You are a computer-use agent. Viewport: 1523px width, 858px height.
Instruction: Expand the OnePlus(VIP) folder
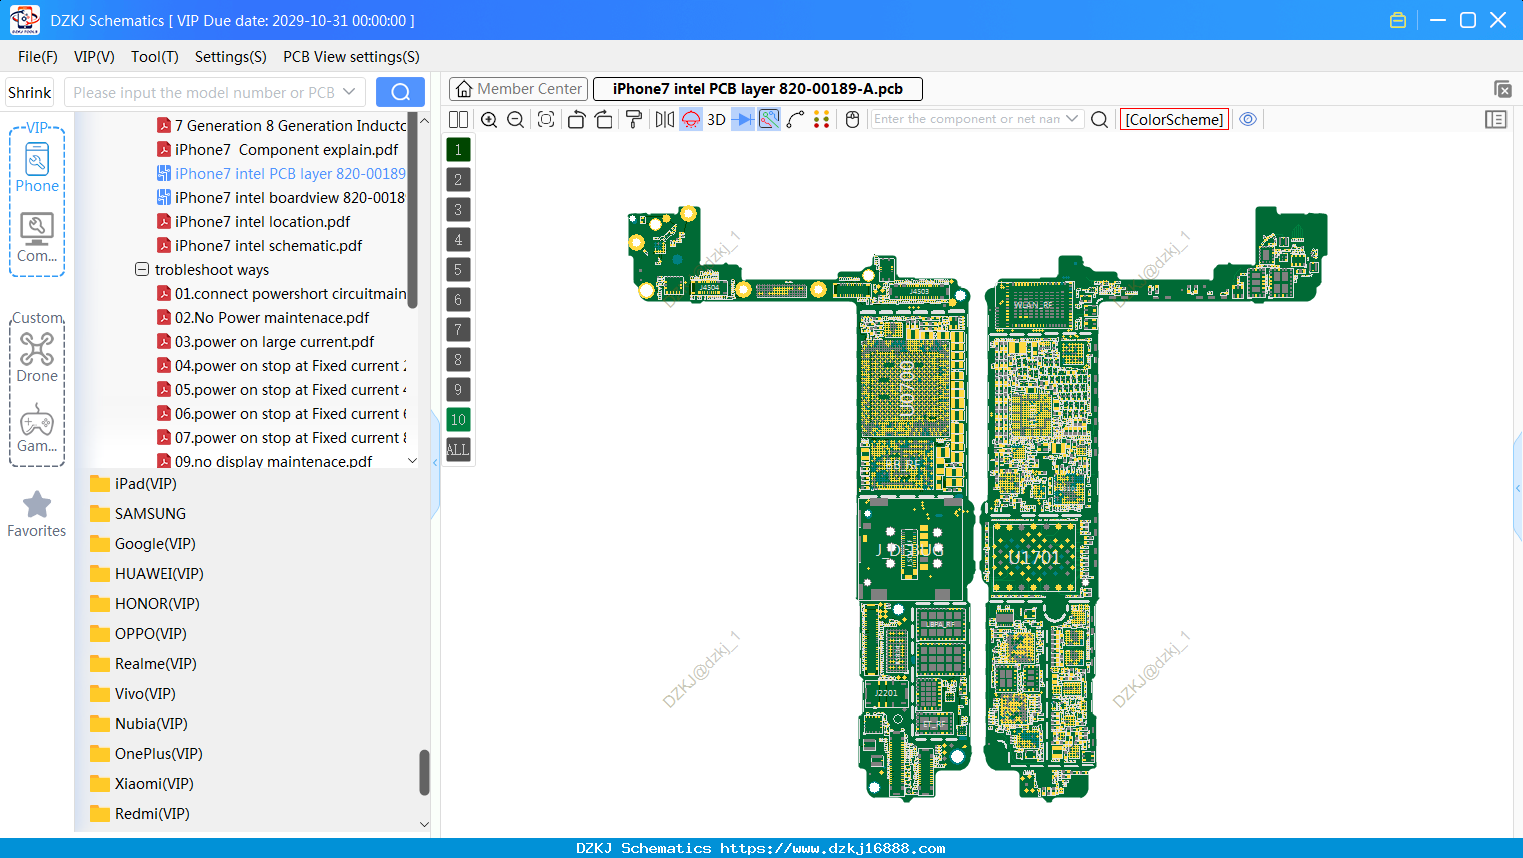tap(158, 754)
